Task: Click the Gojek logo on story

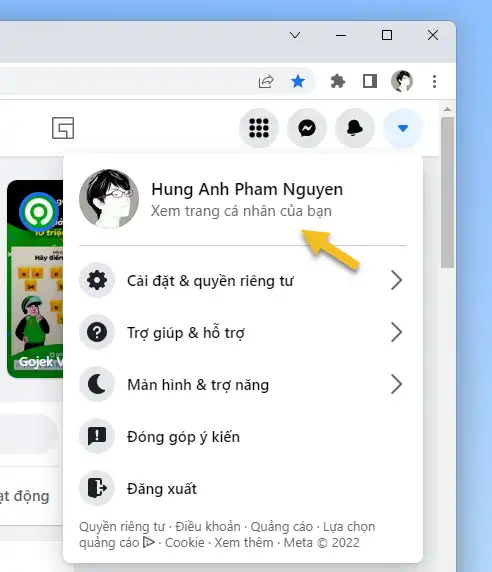Action: click(x=39, y=211)
